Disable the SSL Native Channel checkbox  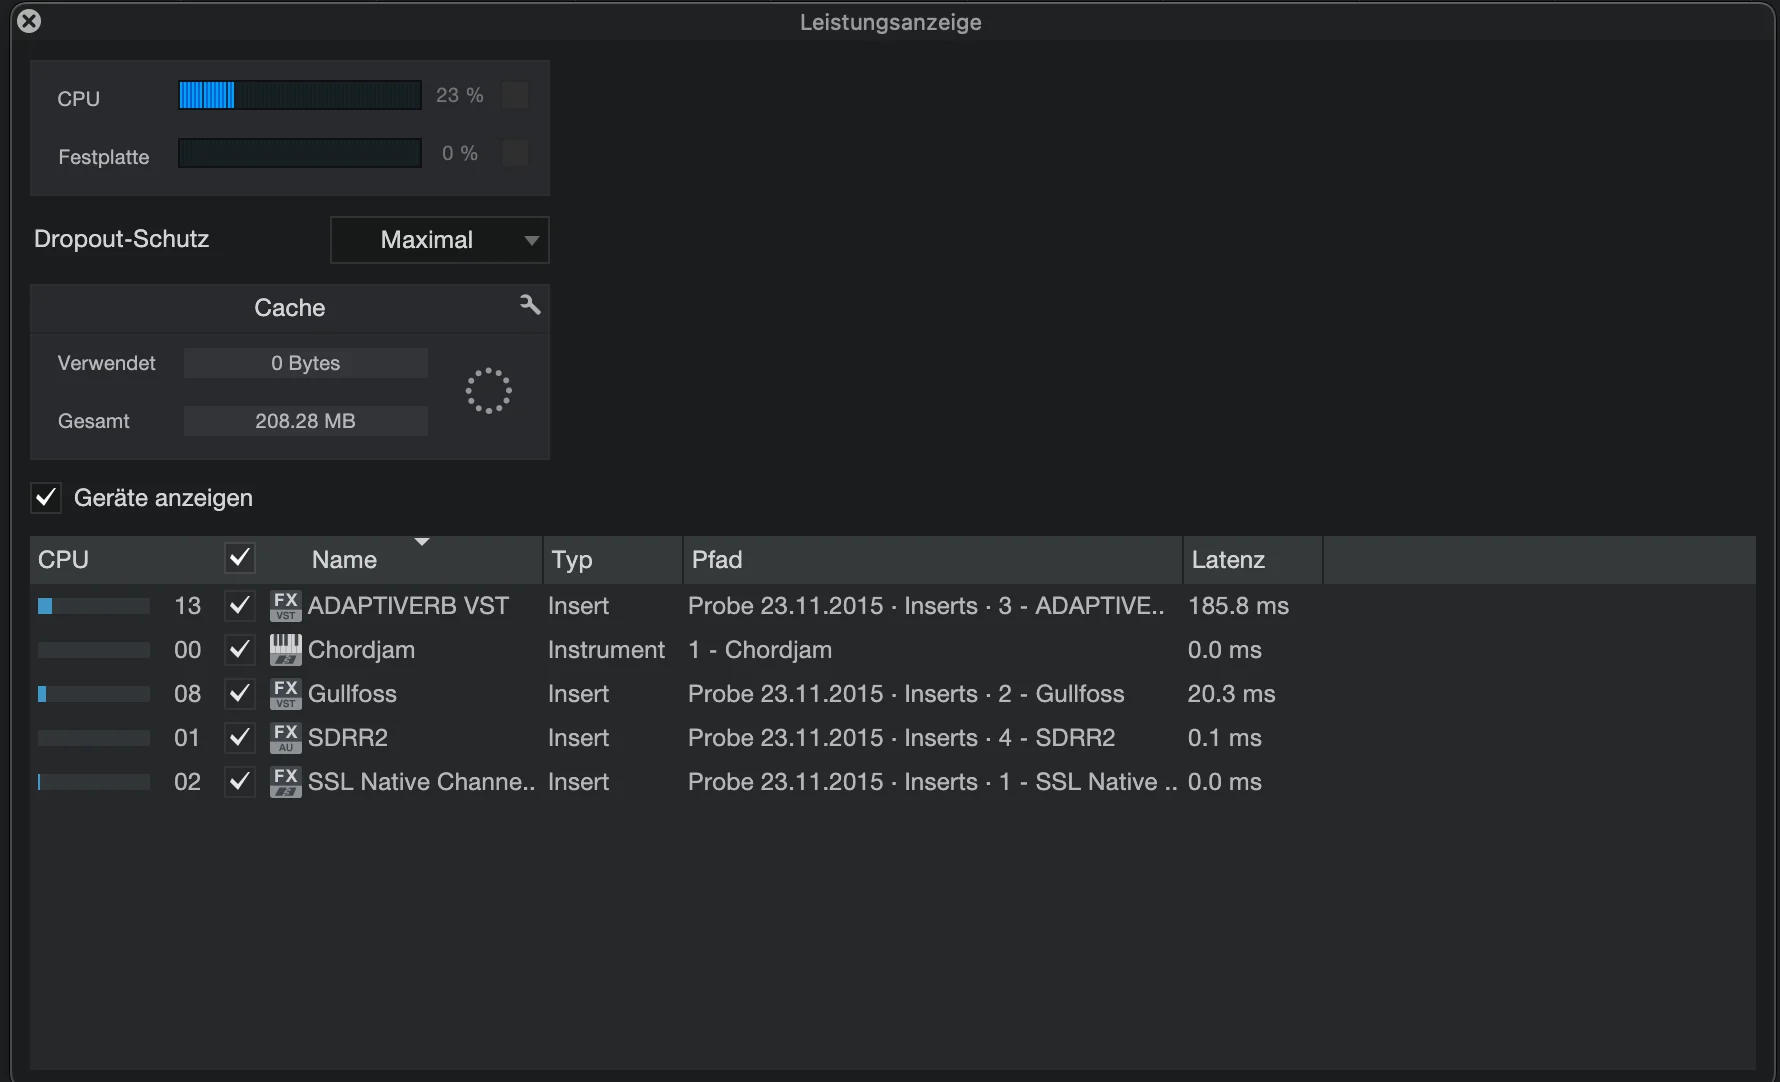coord(239,782)
